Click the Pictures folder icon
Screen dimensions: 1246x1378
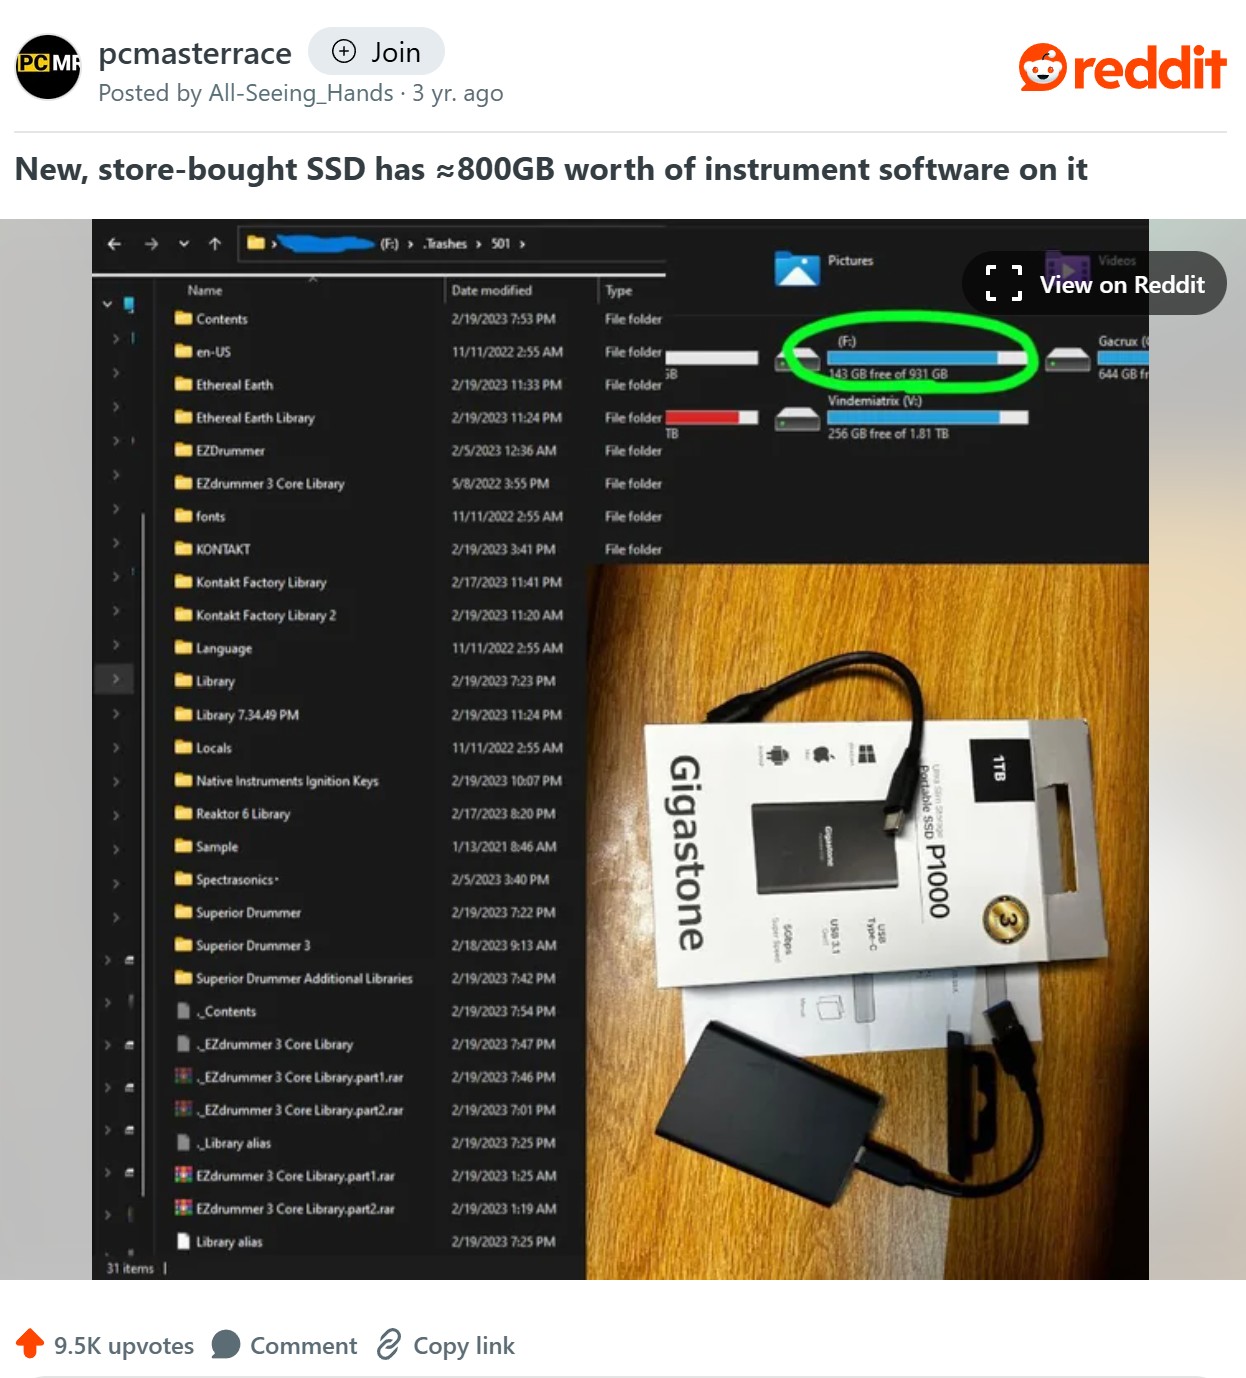[x=797, y=268]
